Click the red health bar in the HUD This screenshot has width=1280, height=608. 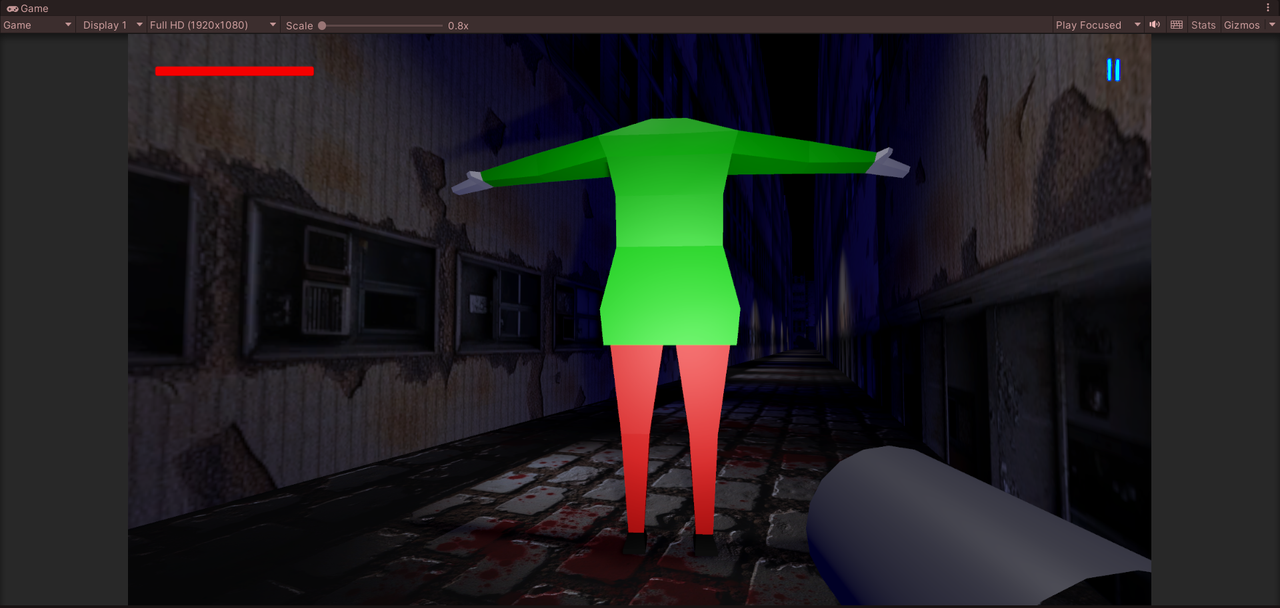234,71
